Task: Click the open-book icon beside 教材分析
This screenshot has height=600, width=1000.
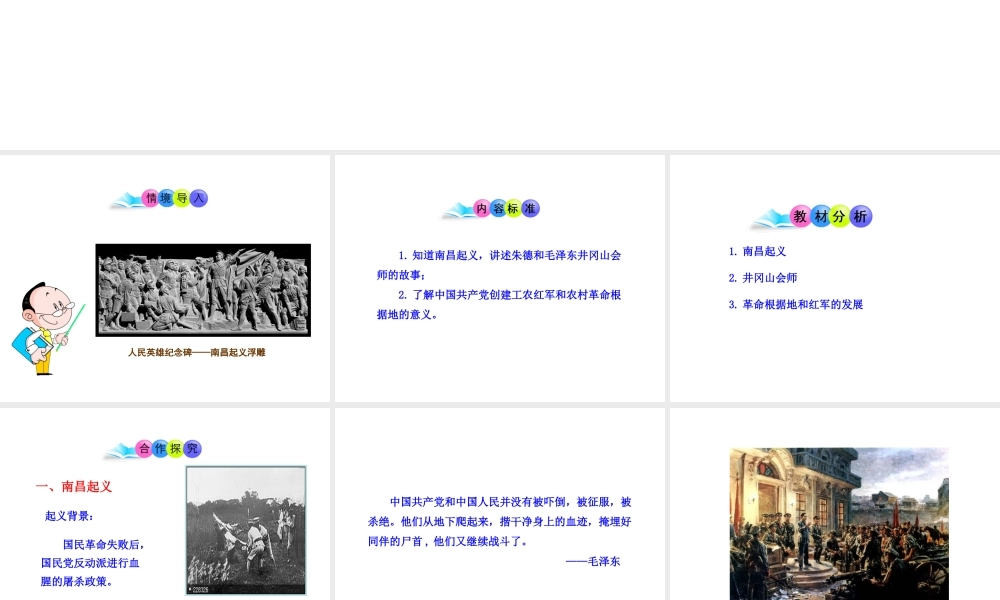Action: coord(770,220)
